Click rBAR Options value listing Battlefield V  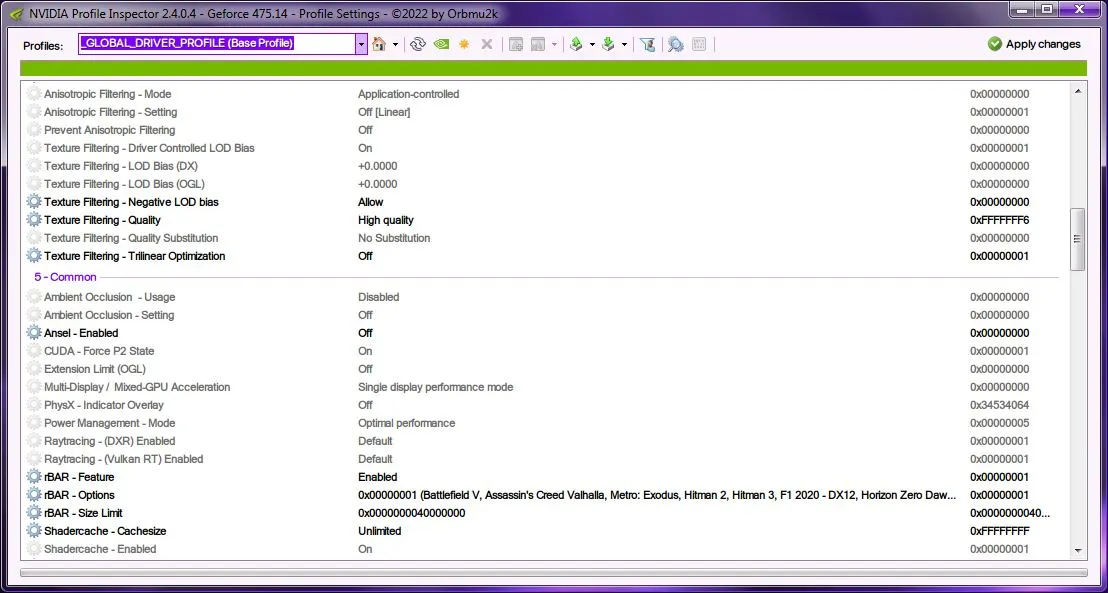[x=656, y=495]
